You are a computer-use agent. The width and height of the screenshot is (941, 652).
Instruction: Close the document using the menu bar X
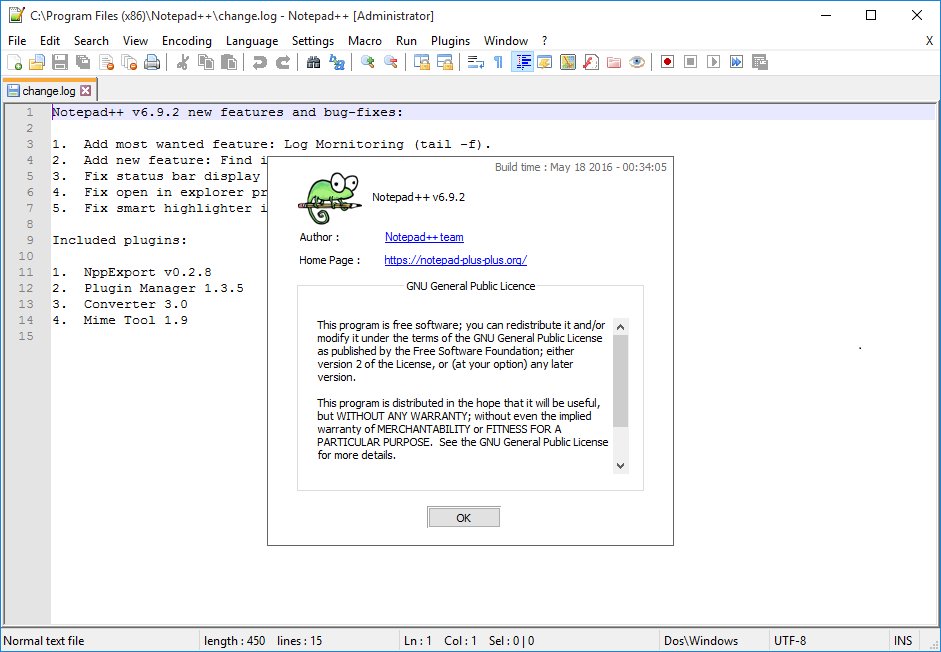[929, 41]
